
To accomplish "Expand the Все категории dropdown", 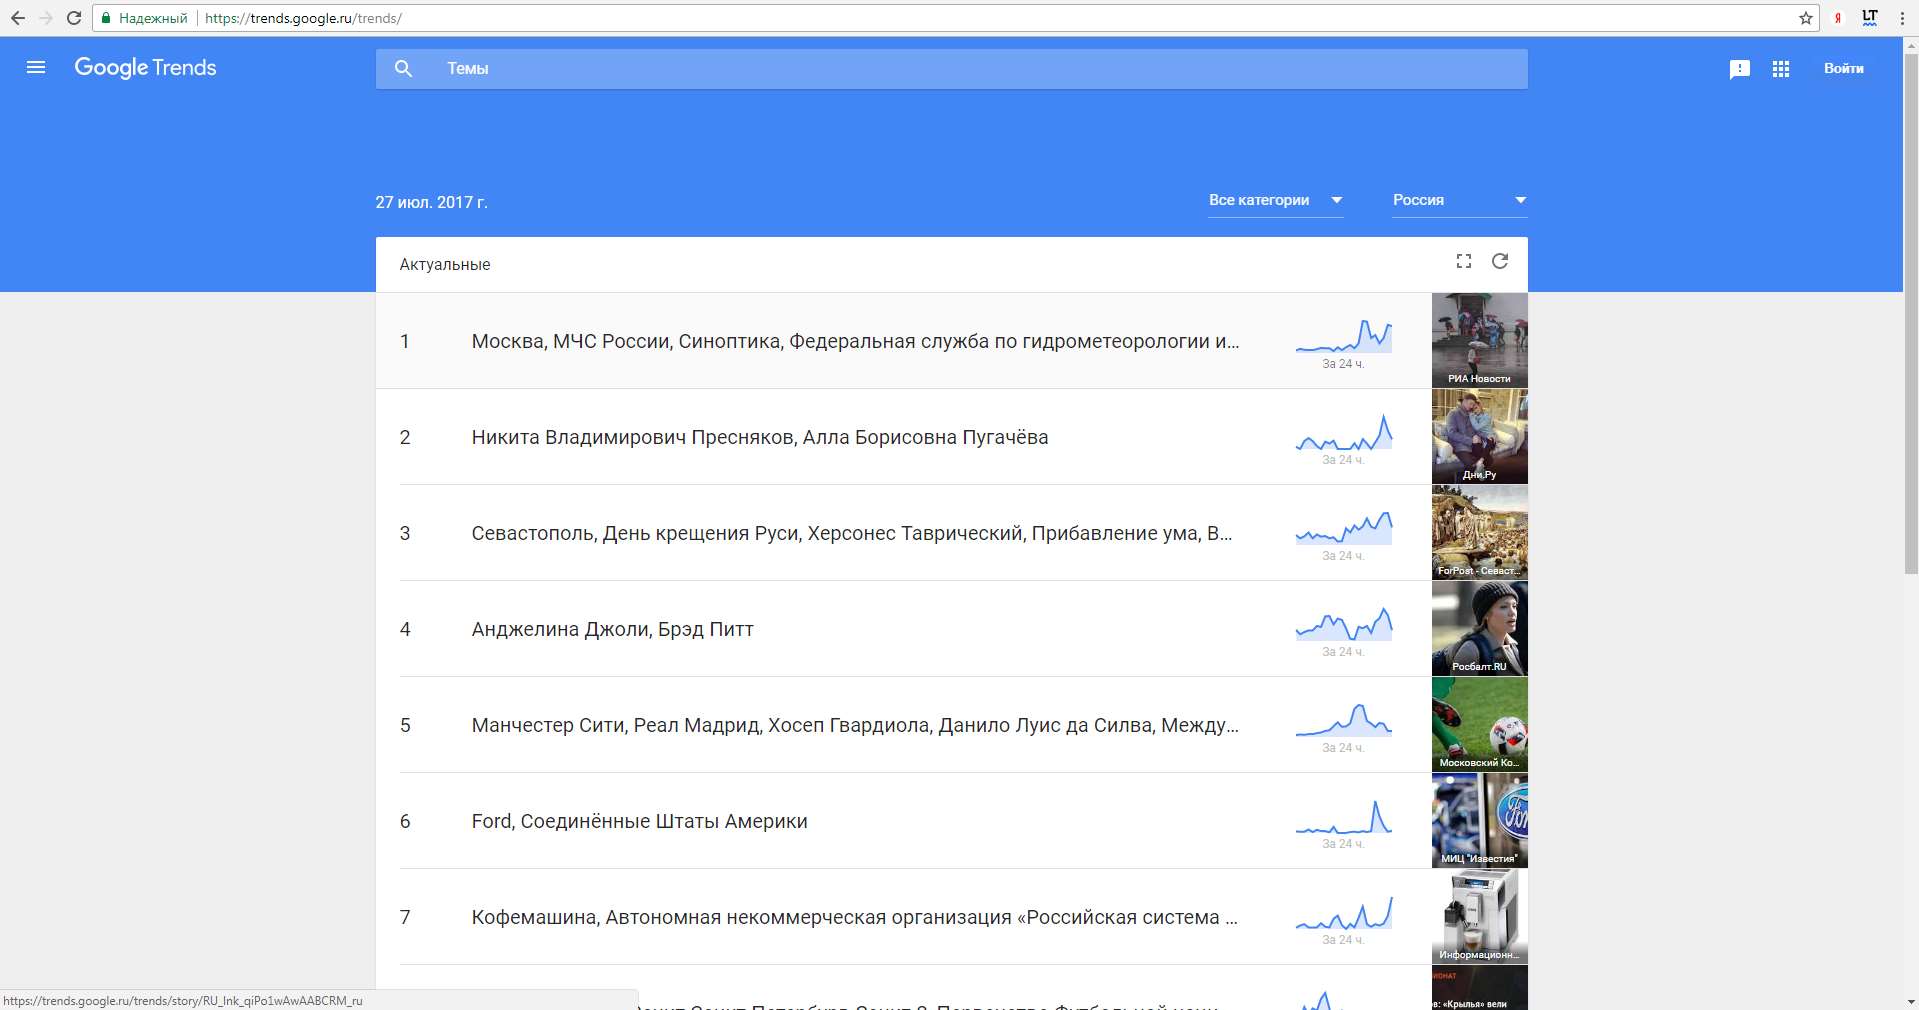I will 1275,200.
